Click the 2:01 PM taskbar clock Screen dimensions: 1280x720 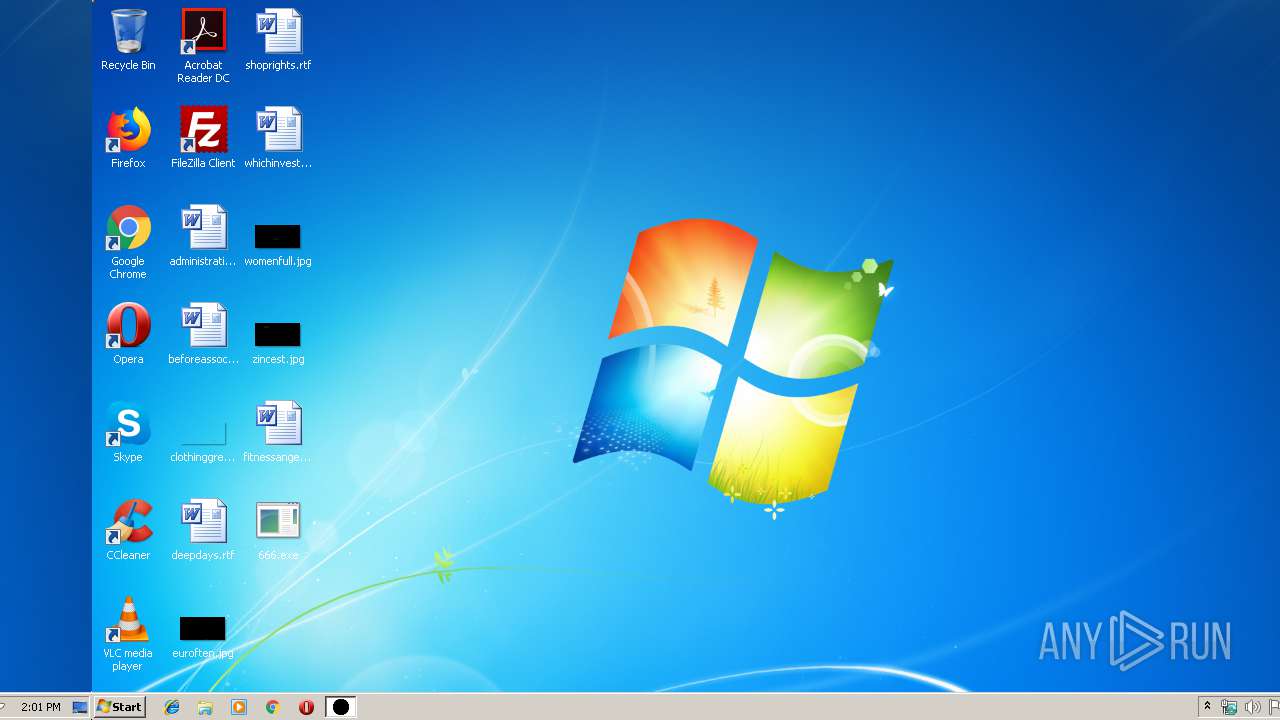point(40,707)
